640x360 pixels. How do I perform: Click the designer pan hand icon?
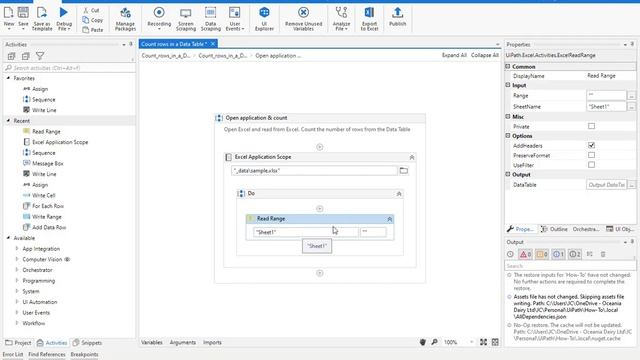tap(423, 342)
